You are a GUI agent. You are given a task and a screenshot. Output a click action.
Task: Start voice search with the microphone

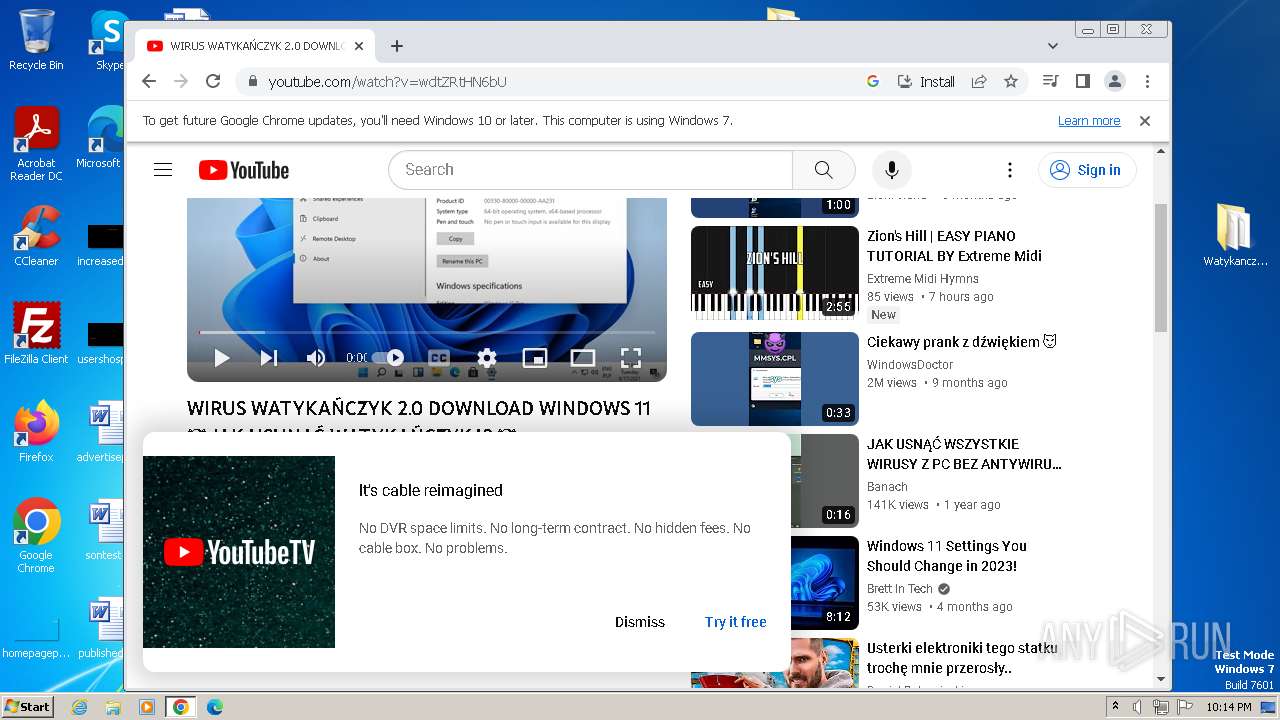[892, 170]
